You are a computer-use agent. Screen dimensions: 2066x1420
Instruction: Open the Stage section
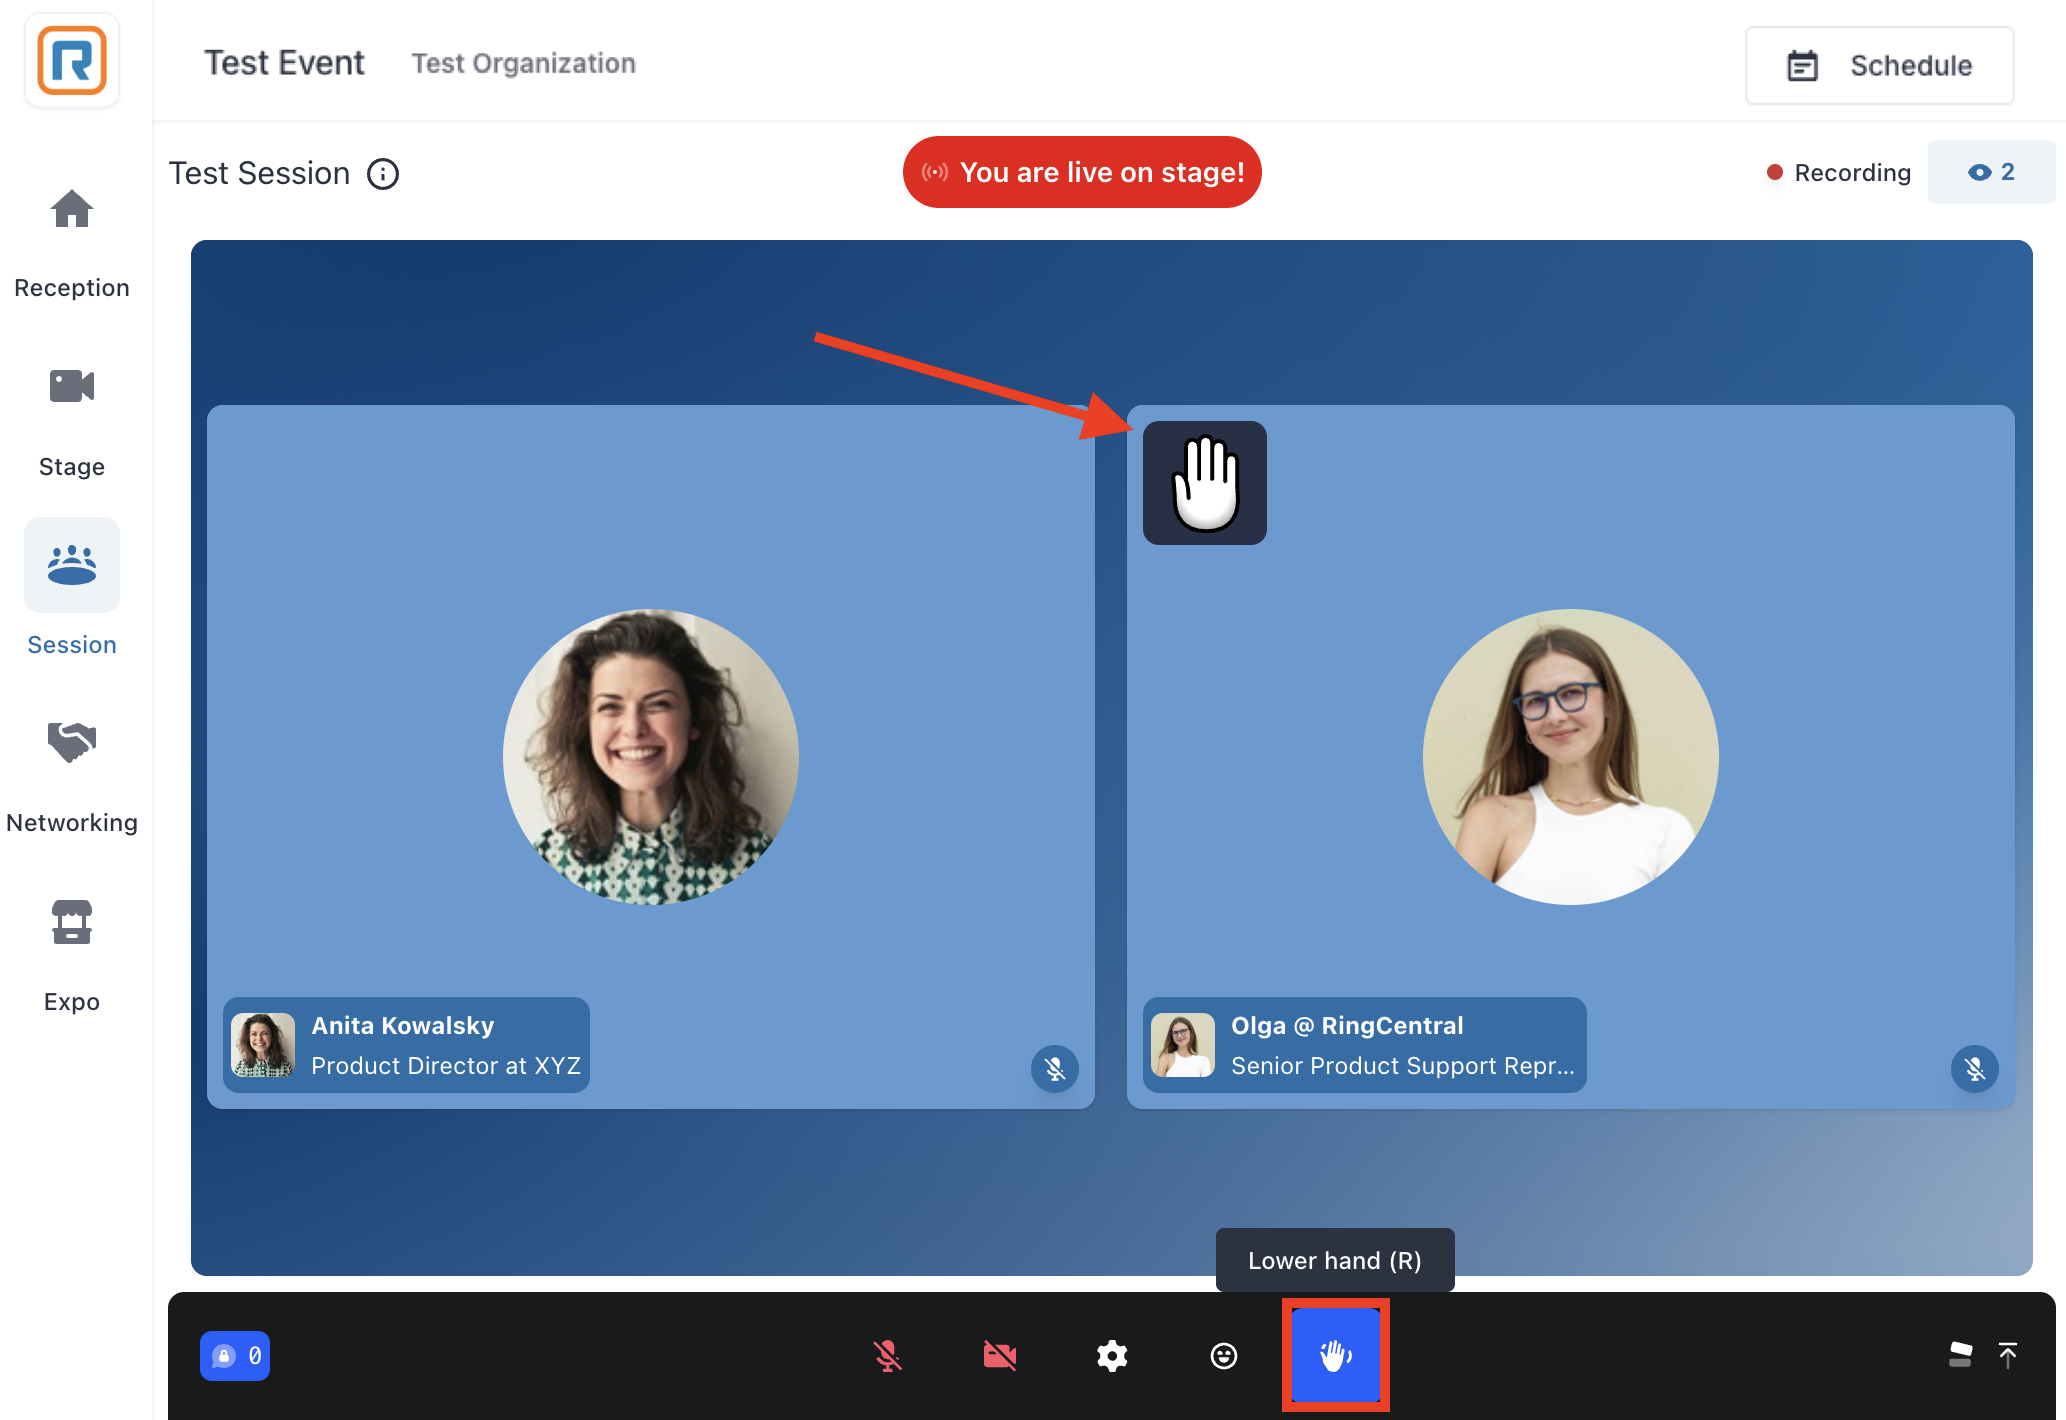72,422
